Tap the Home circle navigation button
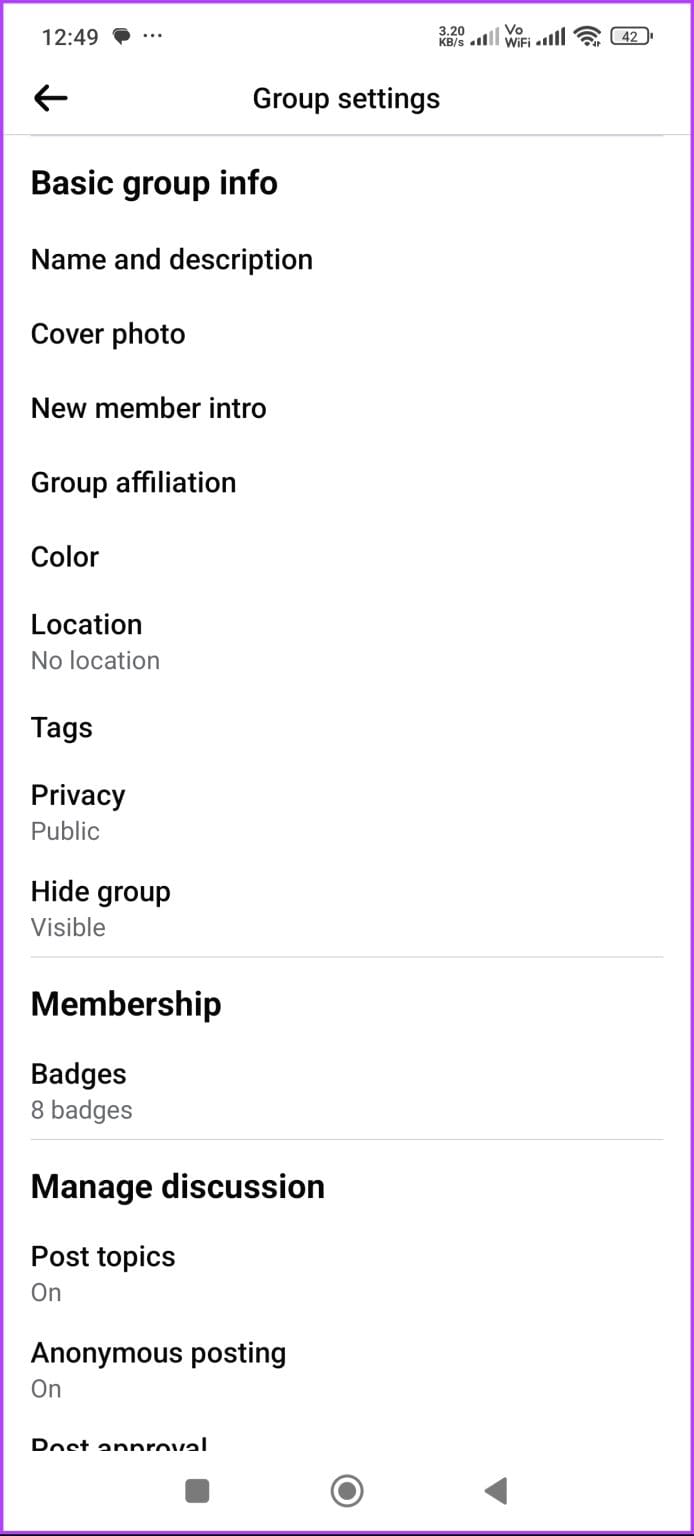694x1536 pixels. point(347,1490)
